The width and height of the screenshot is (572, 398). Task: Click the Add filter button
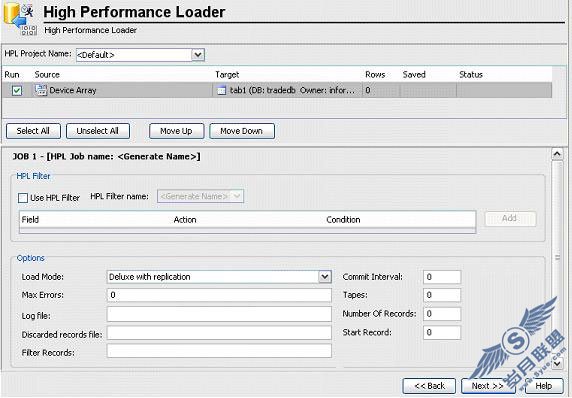tap(510, 219)
